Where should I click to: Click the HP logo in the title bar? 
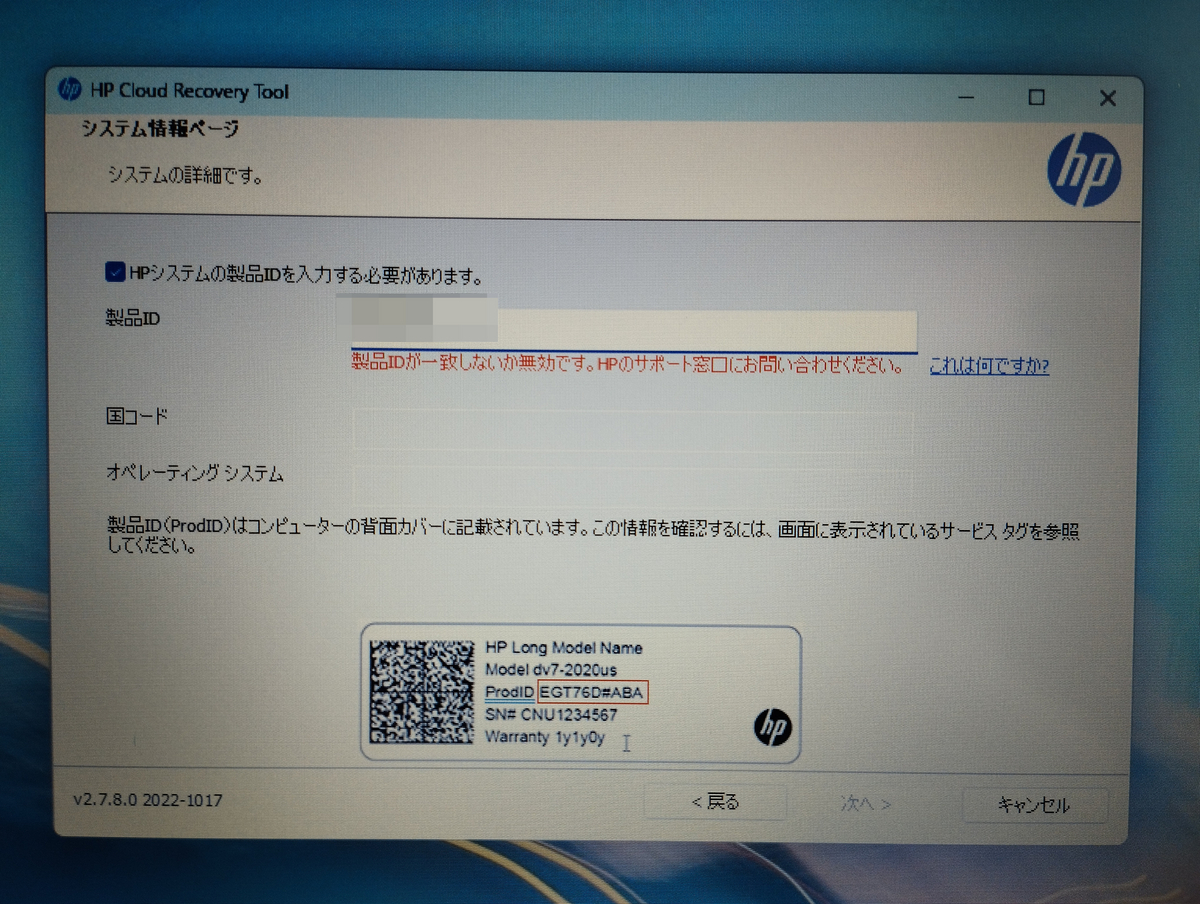pyautogui.click(x=70, y=91)
